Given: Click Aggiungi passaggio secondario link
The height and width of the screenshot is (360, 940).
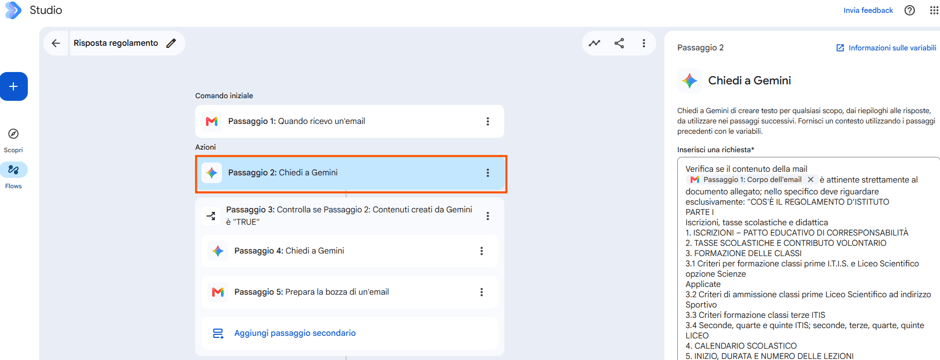Looking at the screenshot, I should pos(295,333).
